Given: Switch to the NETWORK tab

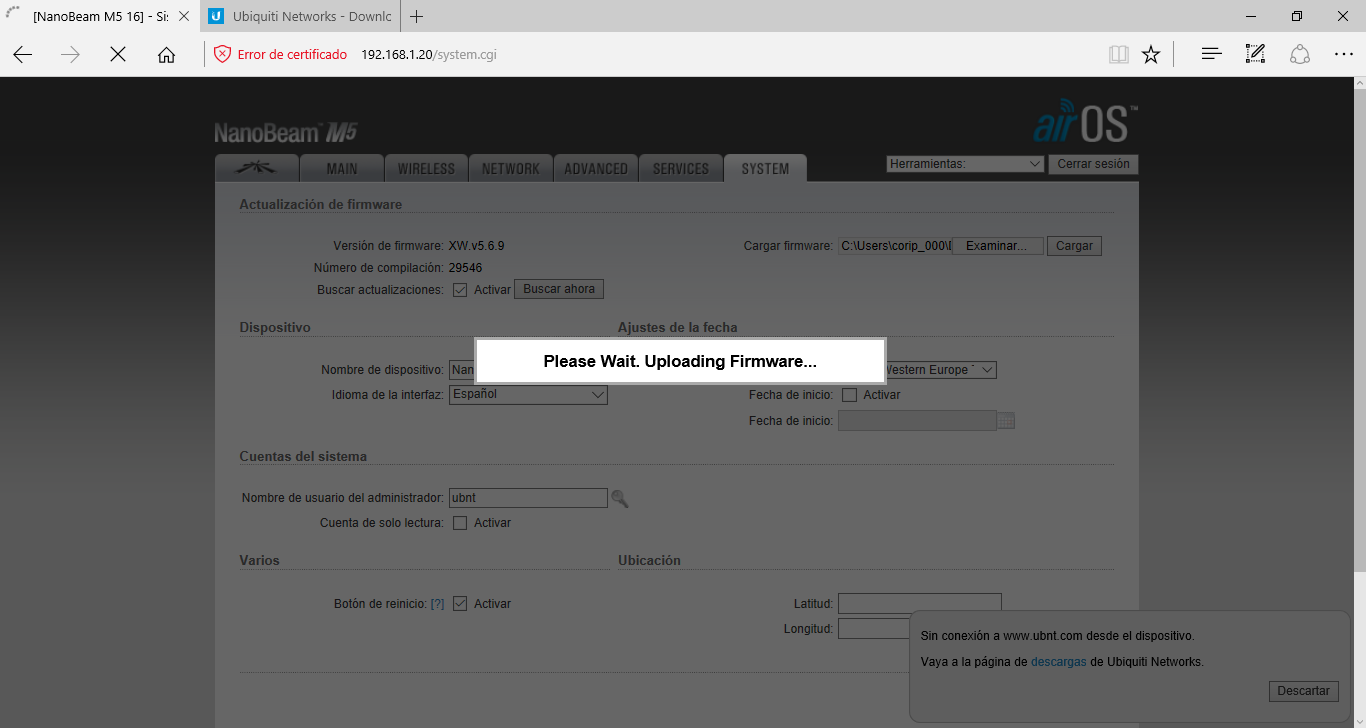Looking at the screenshot, I should tap(510, 169).
